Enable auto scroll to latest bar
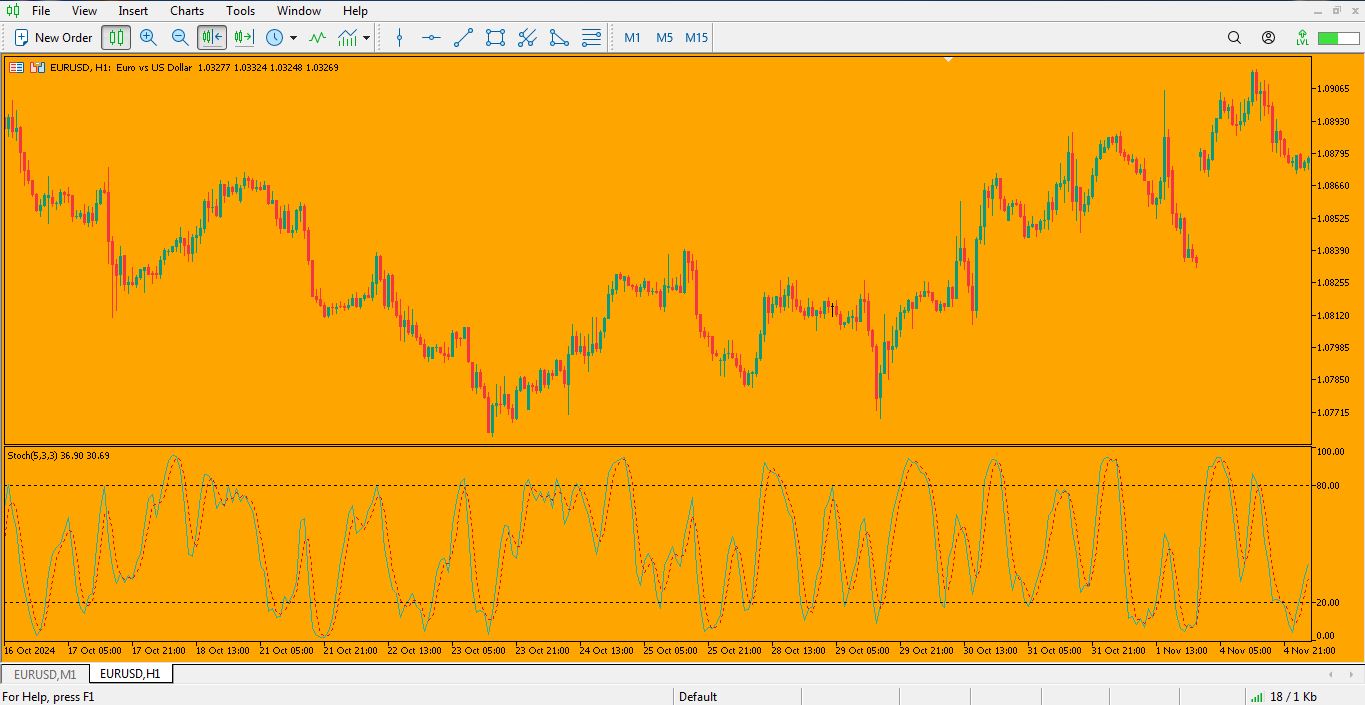This screenshot has height=705, width=1365. [x=211, y=37]
